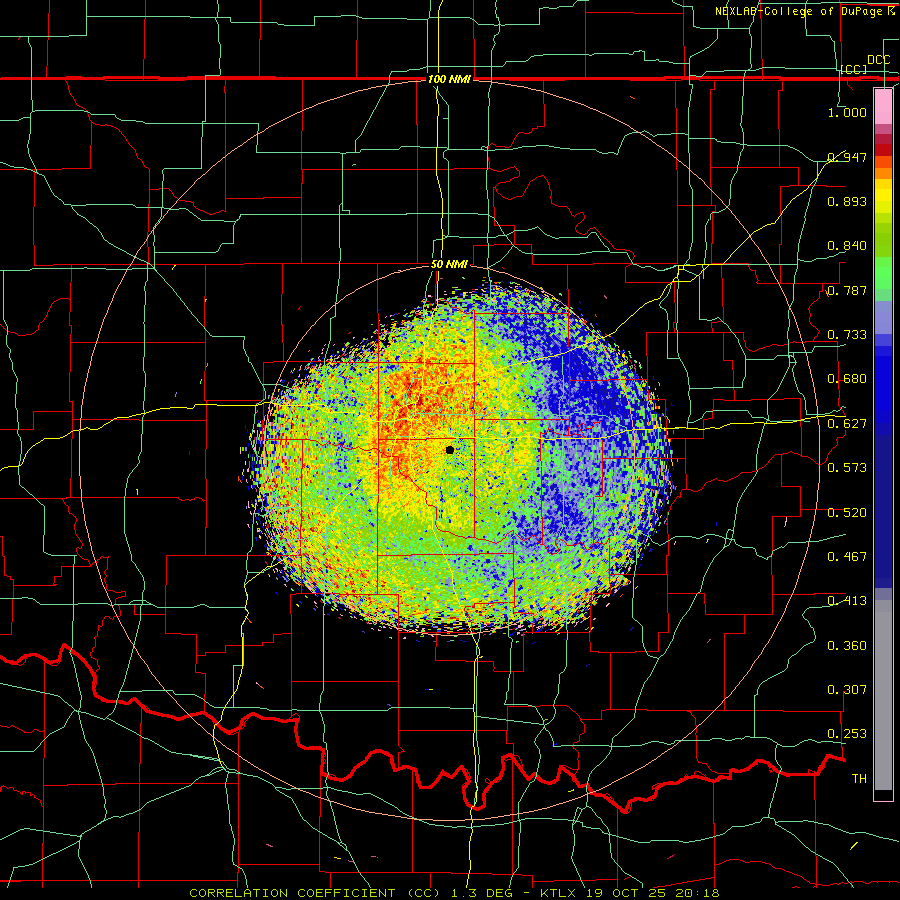Click the 0.680 value on the color scale
The width and height of the screenshot is (900, 900).
pos(847,379)
